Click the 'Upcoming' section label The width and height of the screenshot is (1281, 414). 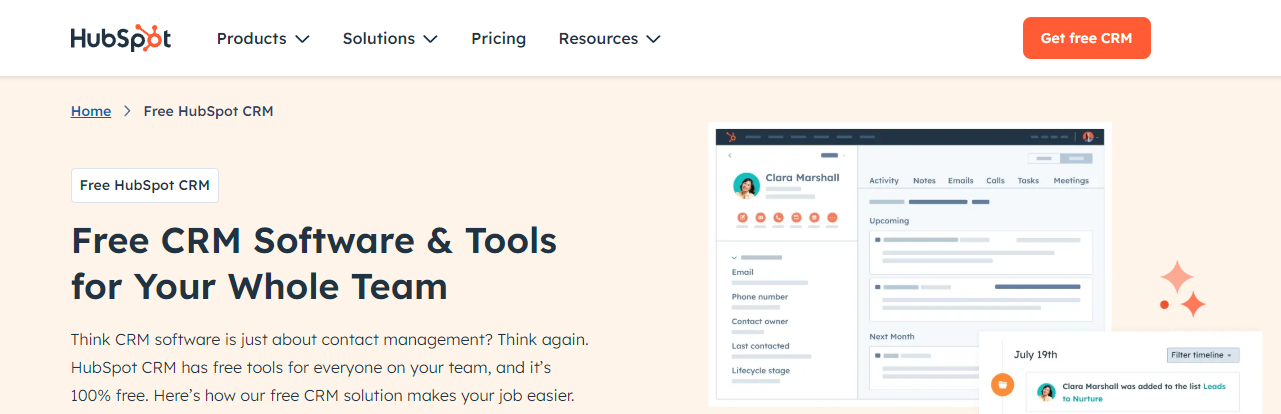coord(889,221)
